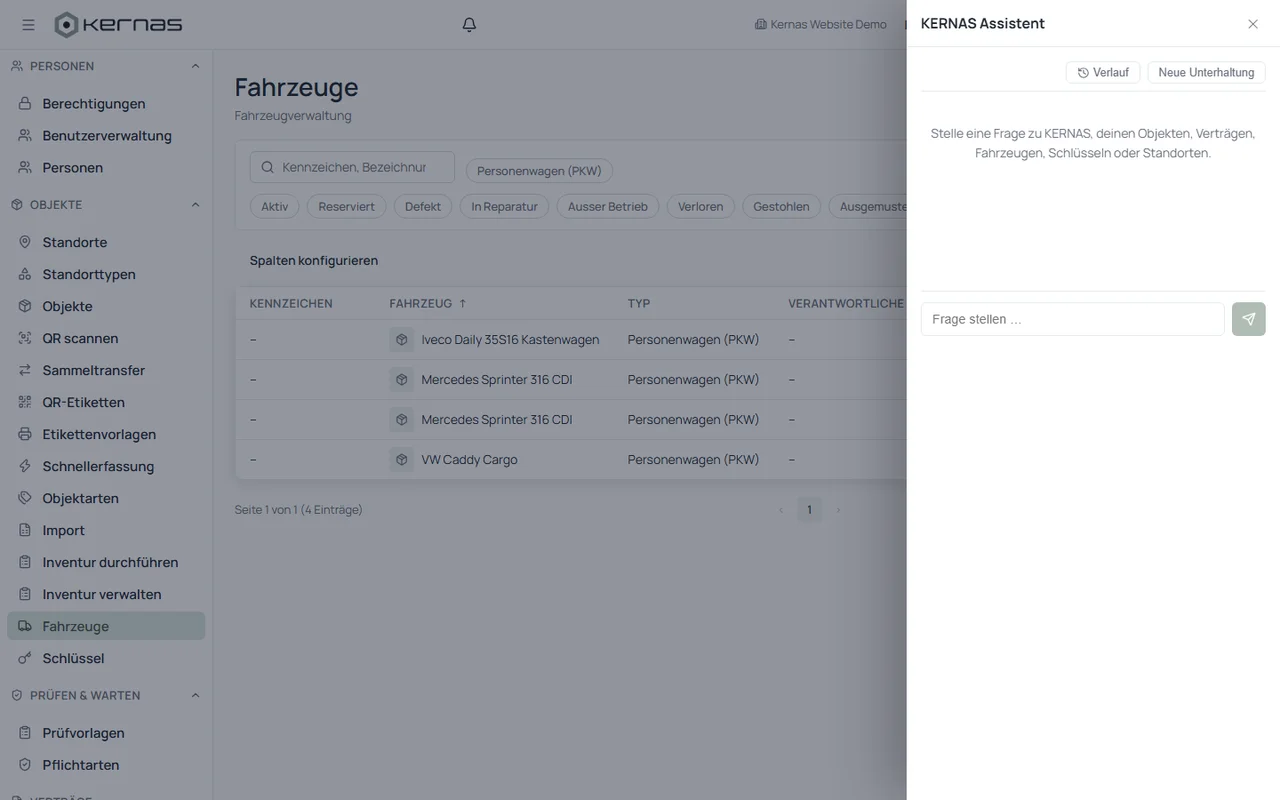Toggle the Reserviert status filter
The height and width of the screenshot is (800, 1280).
coord(347,206)
